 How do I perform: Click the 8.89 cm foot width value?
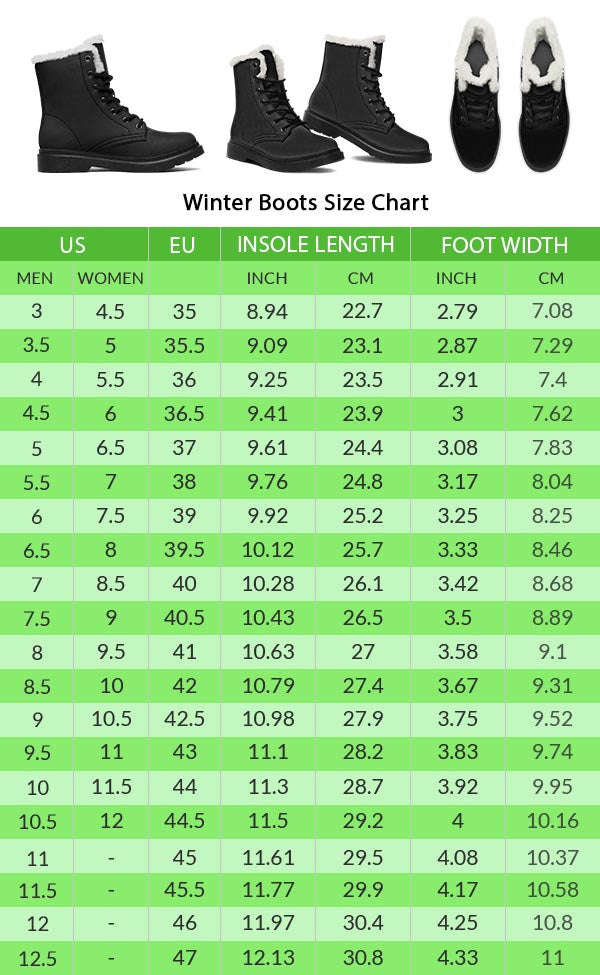pos(552,618)
